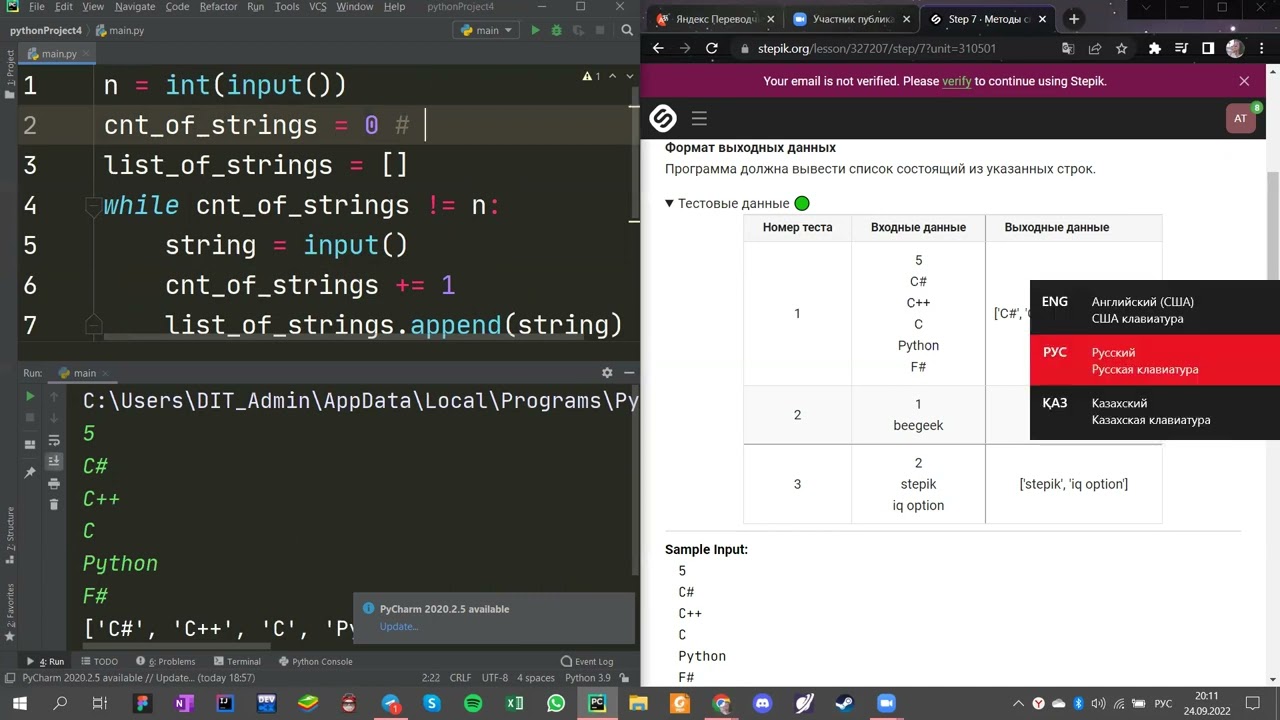Switch to the TODO tool window
This screenshot has height=720, width=1280.
tap(100, 661)
